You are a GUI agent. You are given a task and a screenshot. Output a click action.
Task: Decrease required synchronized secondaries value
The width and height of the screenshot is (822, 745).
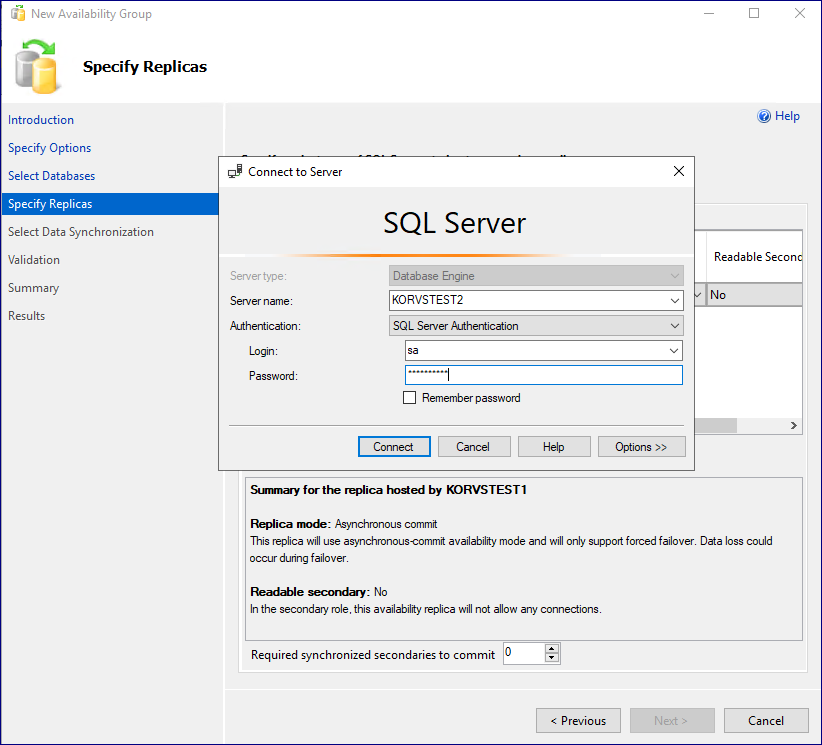click(551, 658)
